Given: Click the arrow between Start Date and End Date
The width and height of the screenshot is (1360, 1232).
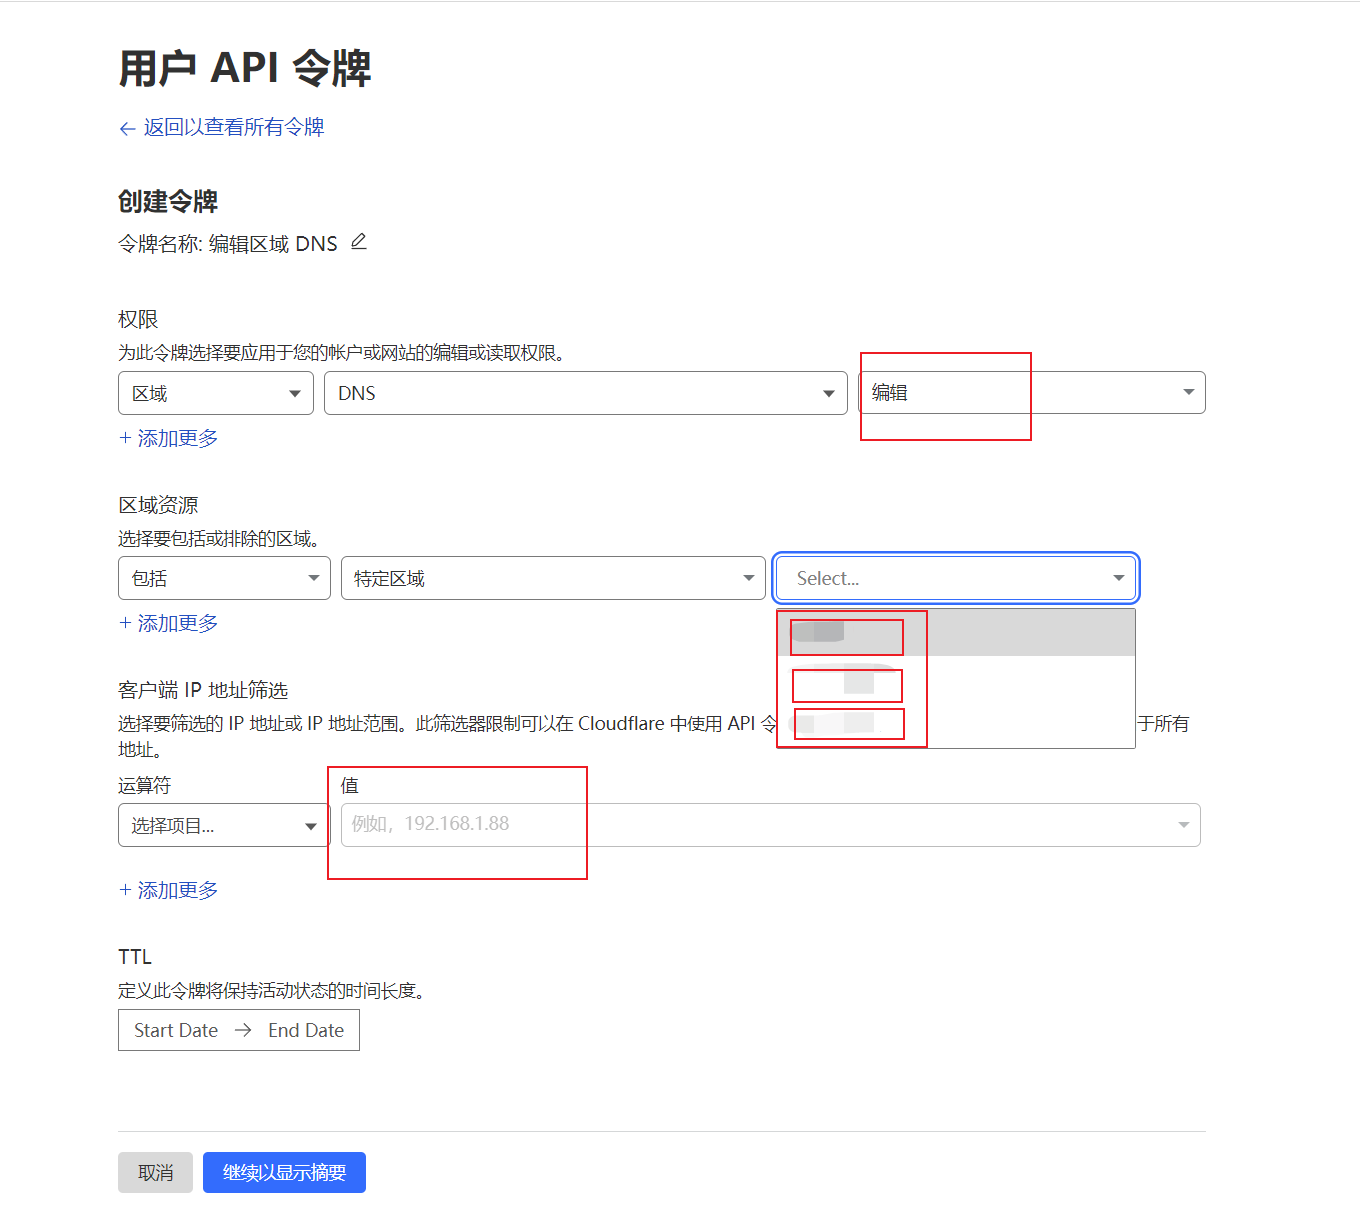Looking at the screenshot, I should (242, 1030).
